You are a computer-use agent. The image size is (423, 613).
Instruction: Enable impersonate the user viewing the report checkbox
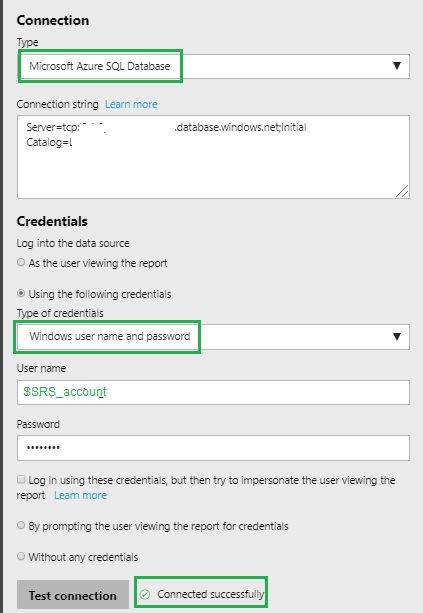click(x=21, y=479)
